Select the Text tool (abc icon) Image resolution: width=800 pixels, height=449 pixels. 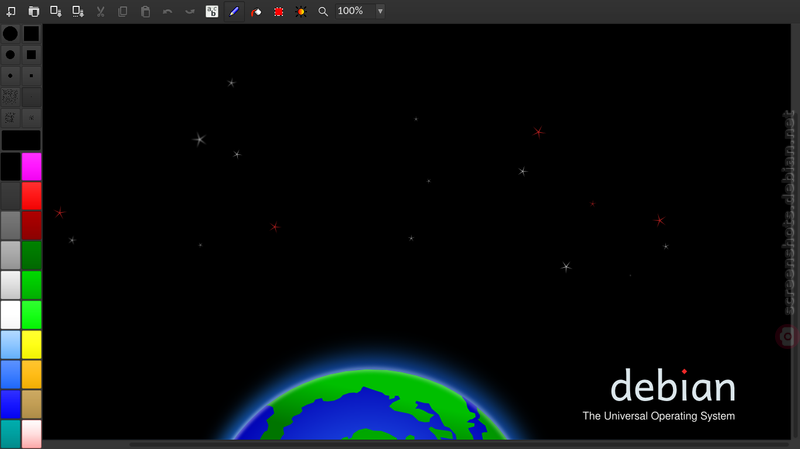[x=212, y=11]
